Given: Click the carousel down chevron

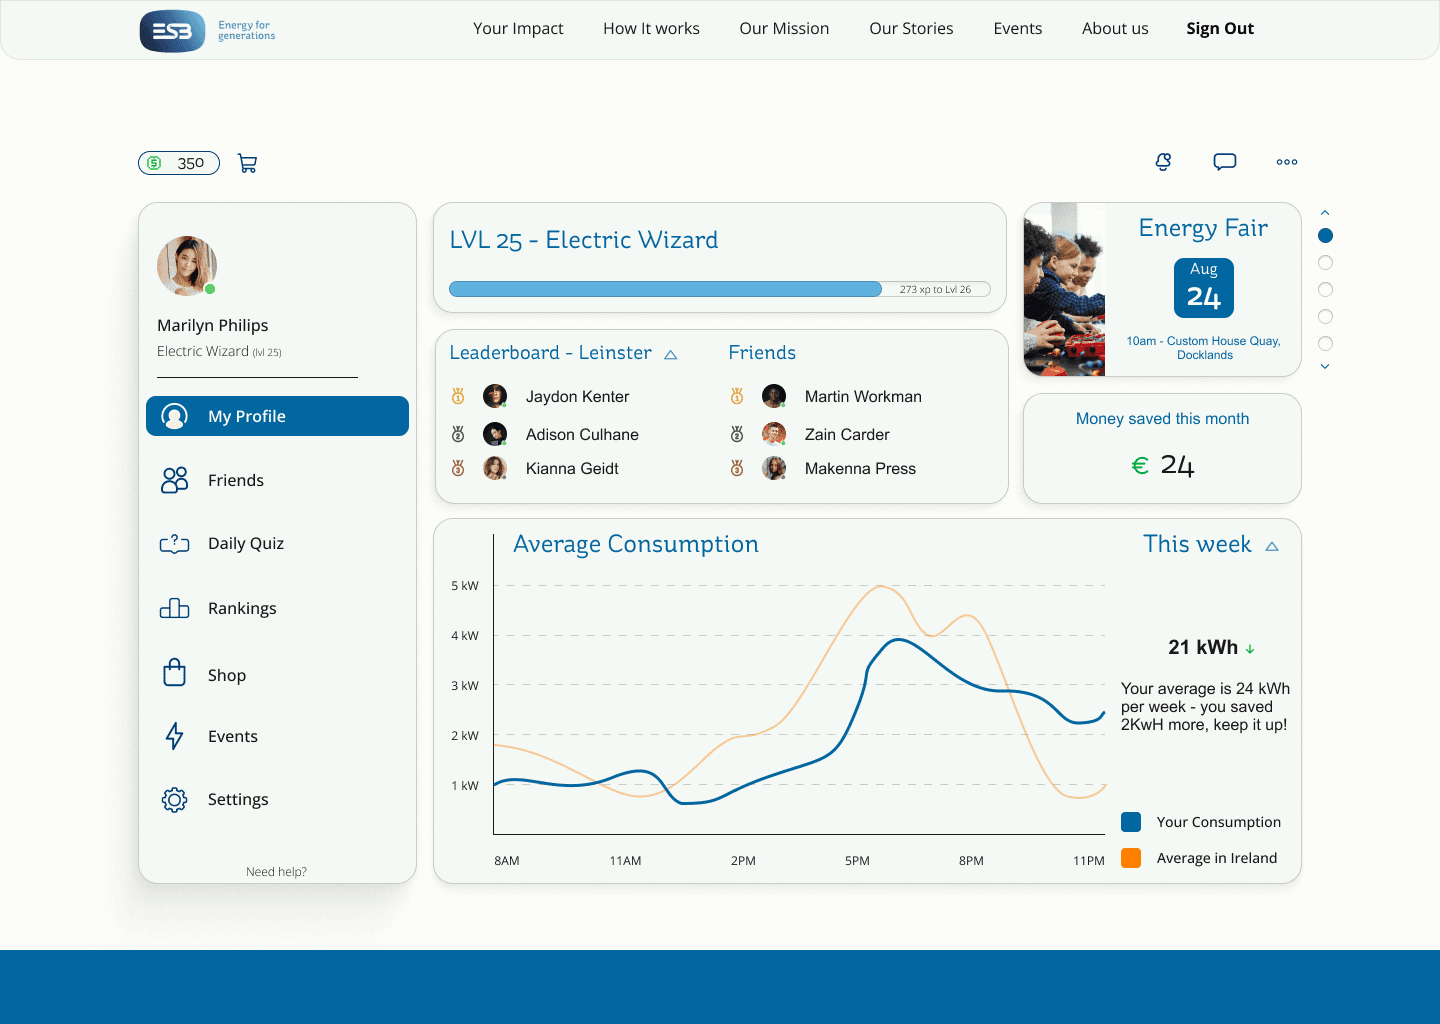Looking at the screenshot, I should (1325, 367).
